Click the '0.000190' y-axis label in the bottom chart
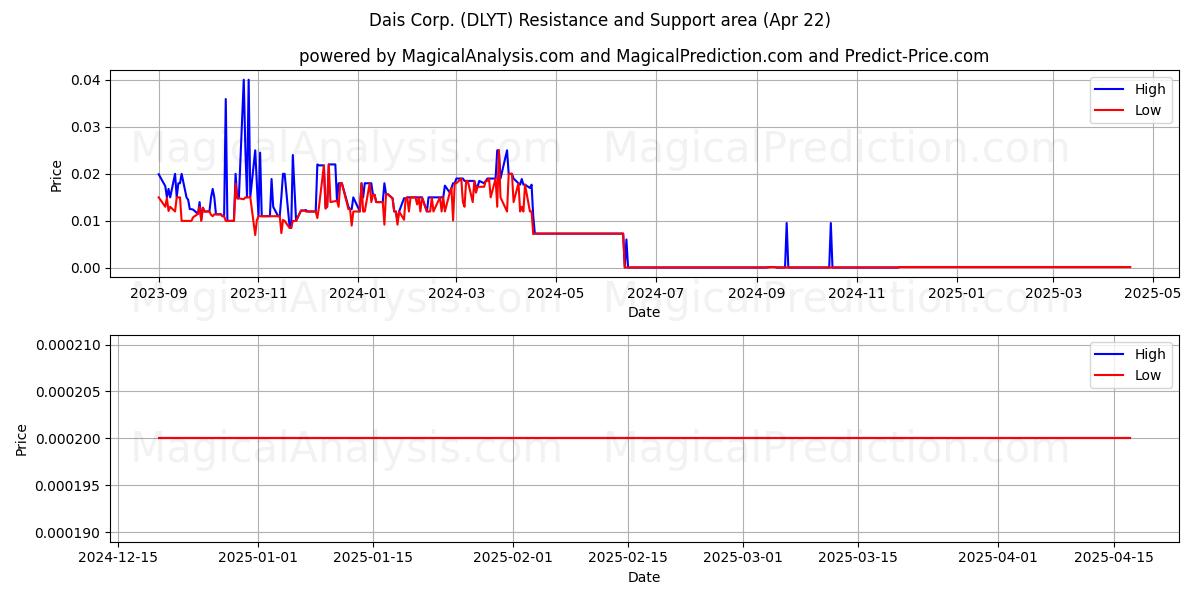Image resolution: width=1200 pixels, height=600 pixels. 69,533
